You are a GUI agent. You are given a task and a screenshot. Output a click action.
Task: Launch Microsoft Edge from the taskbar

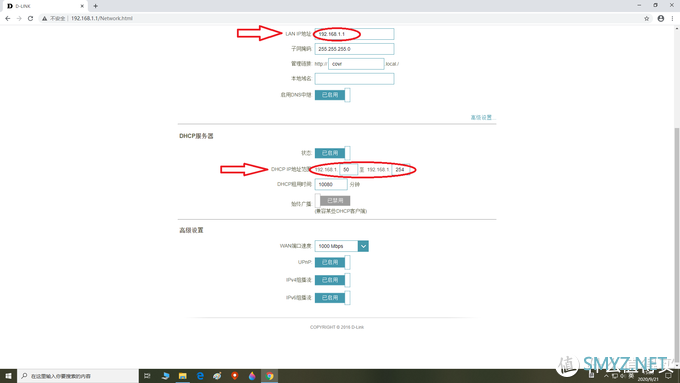tap(200, 376)
